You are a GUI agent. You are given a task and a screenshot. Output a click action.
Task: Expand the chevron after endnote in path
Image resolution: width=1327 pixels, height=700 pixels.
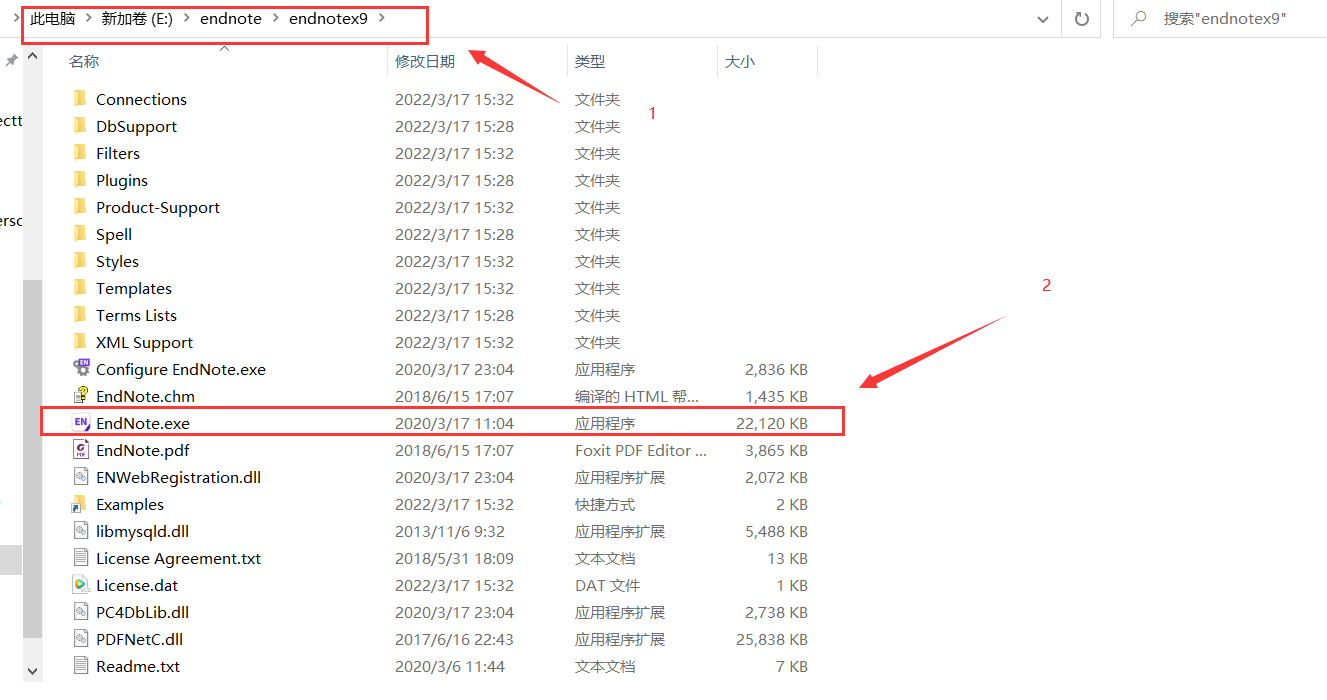point(275,19)
